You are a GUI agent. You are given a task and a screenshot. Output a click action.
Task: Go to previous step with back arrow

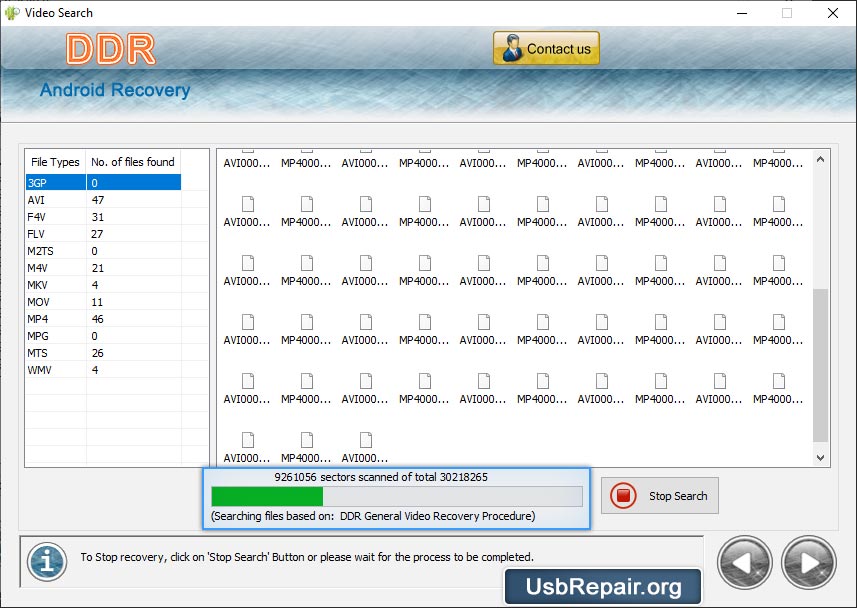point(744,563)
